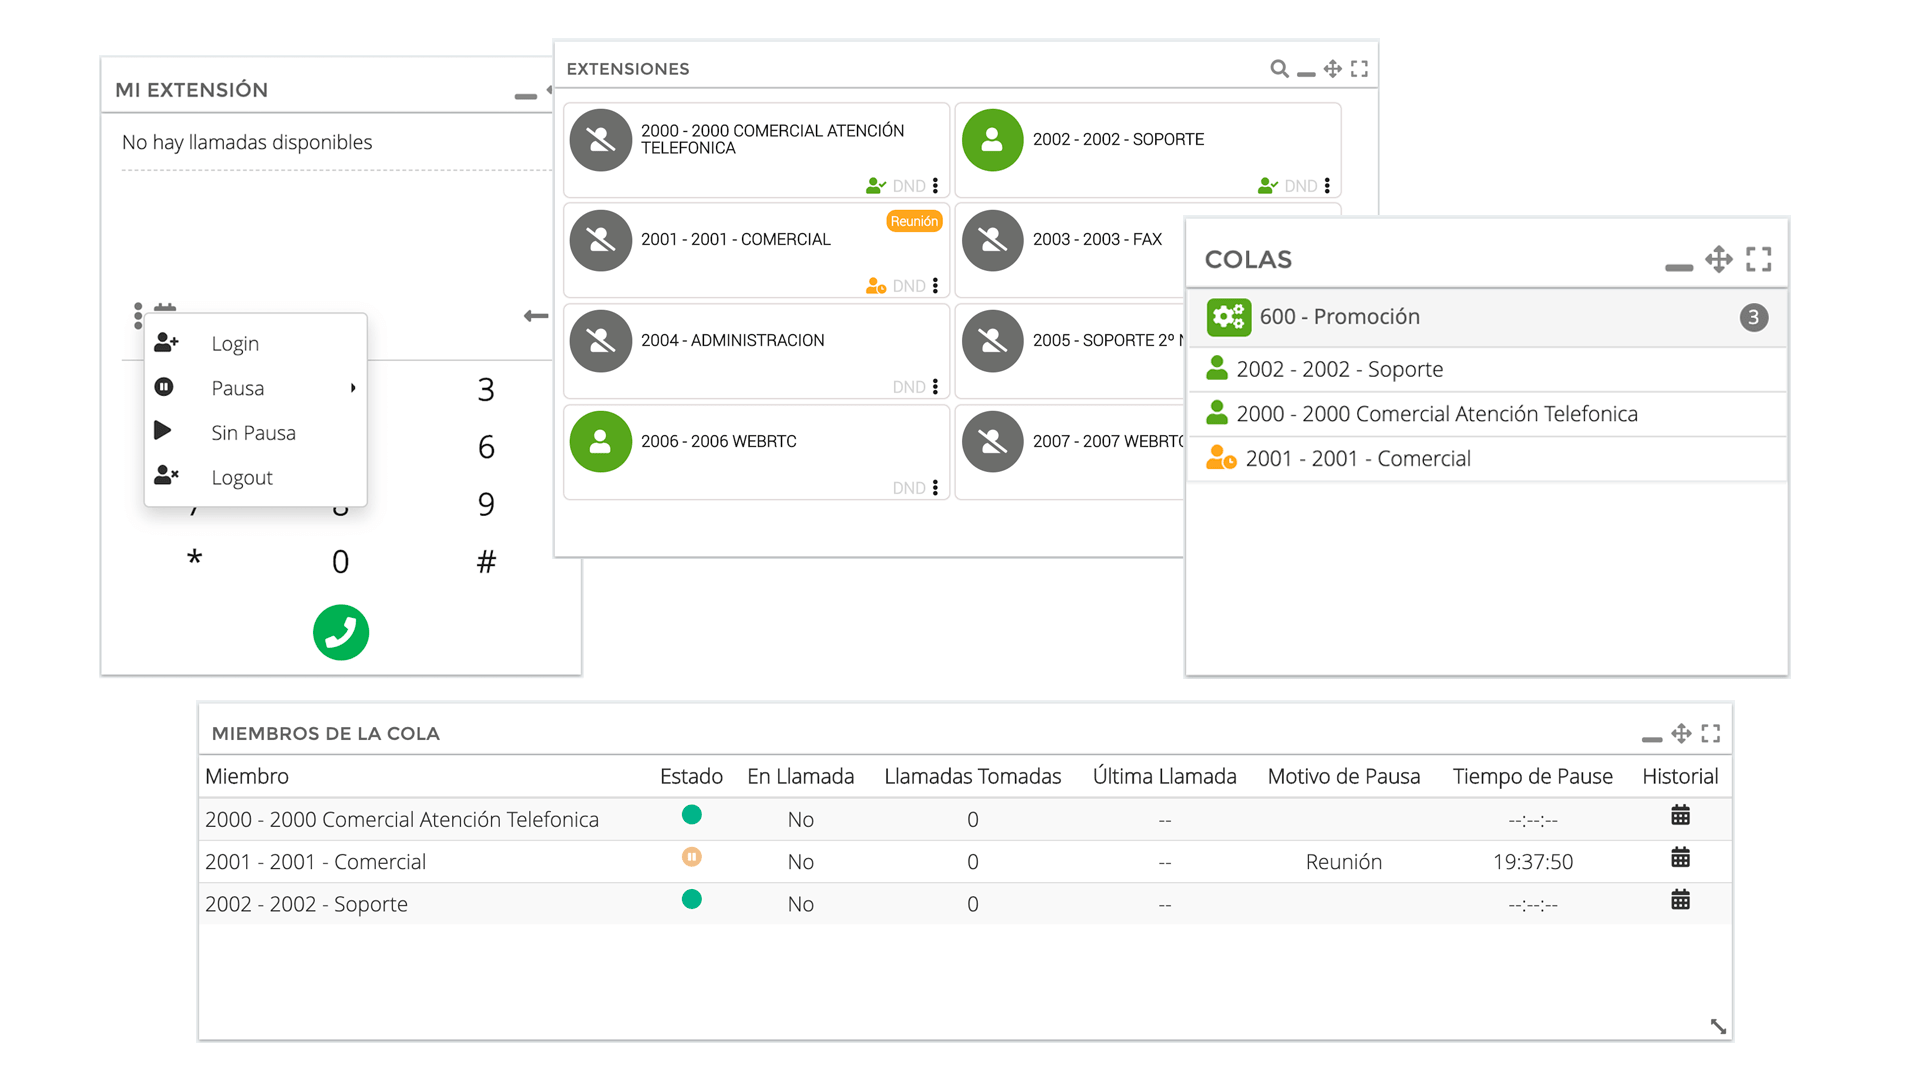
Task: Click the orange paused status of 2001 Comercial
Action: tap(692, 857)
